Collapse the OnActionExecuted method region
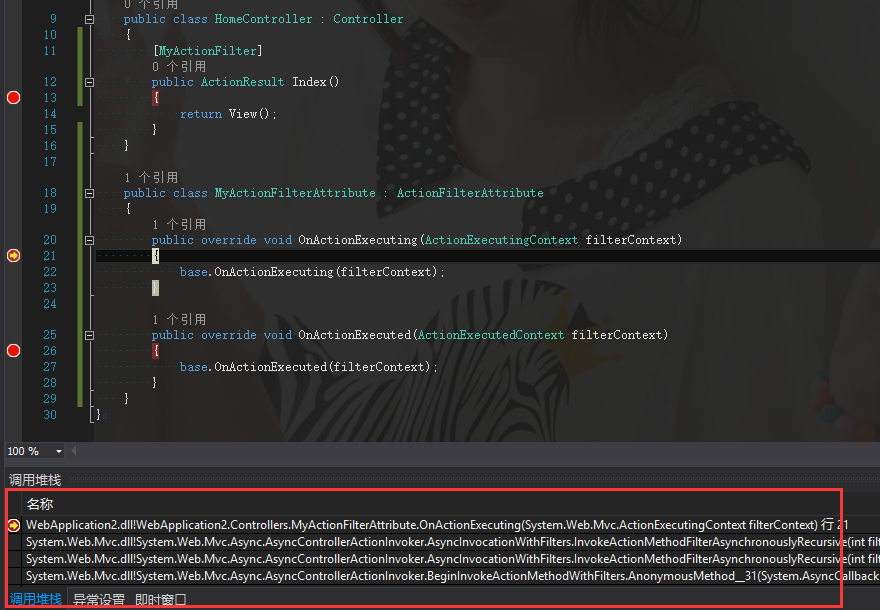The width and height of the screenshot is (880, 610). tap(89, 336)
